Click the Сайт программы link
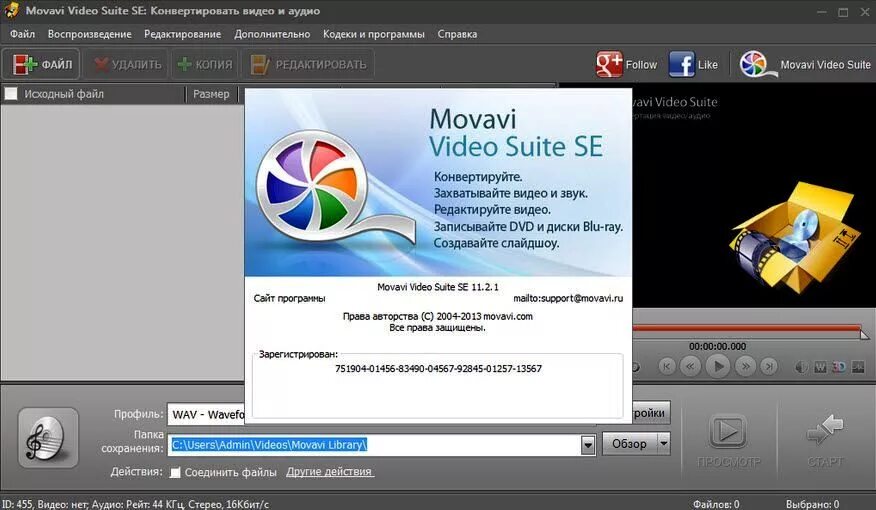This screenshot has width=876, height=510. pyautogui.click(x=289, y=298)
